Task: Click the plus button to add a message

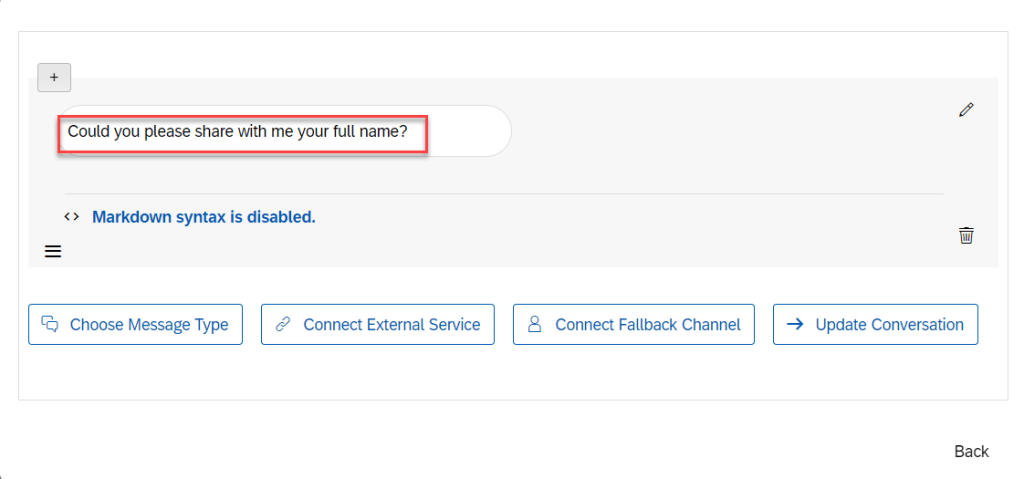Action: tap(54, 77)
